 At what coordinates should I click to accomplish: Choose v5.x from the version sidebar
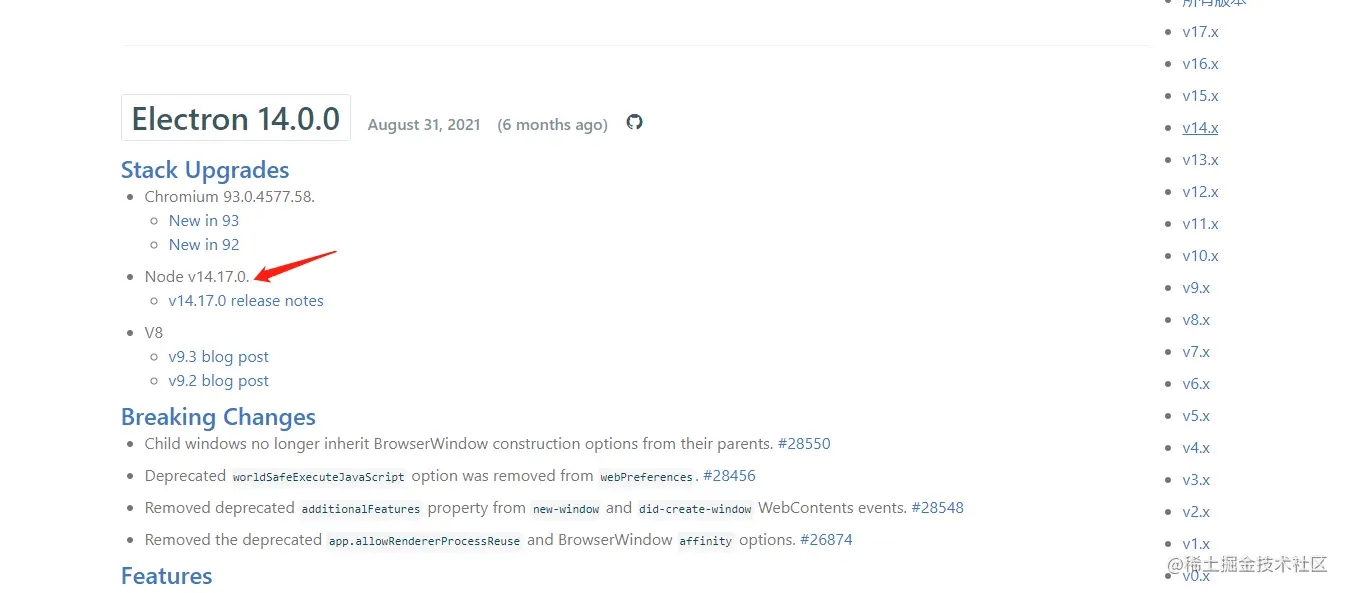(x=1196, y=415)
